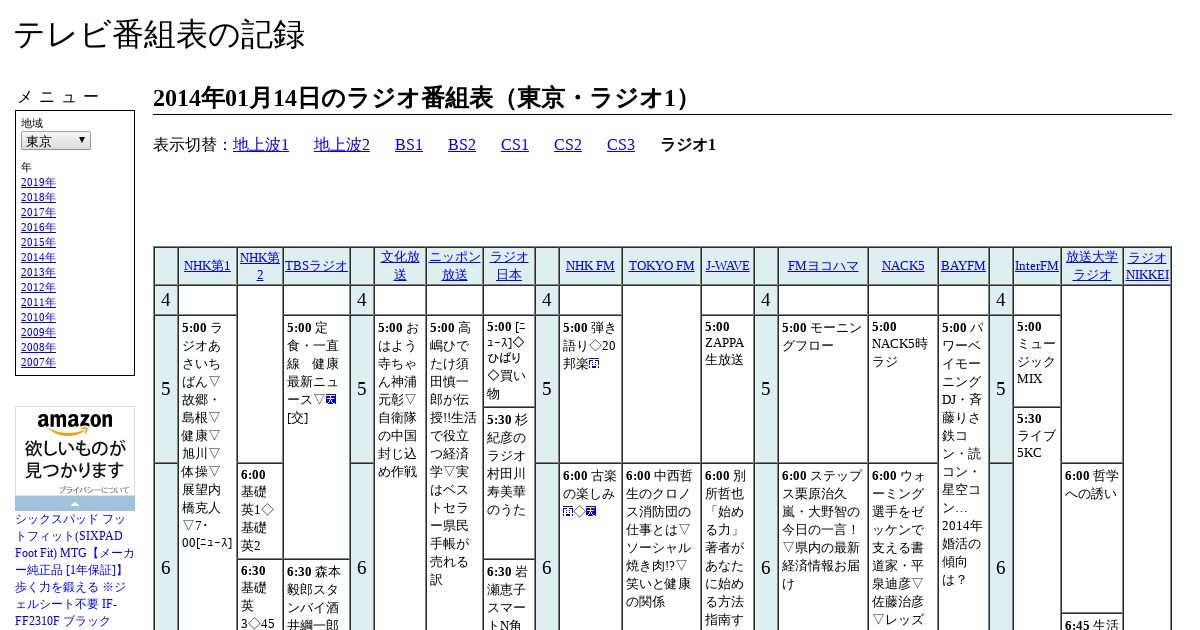Switch display to CS1
The image size is (1200, 630).
coord(515,145)
